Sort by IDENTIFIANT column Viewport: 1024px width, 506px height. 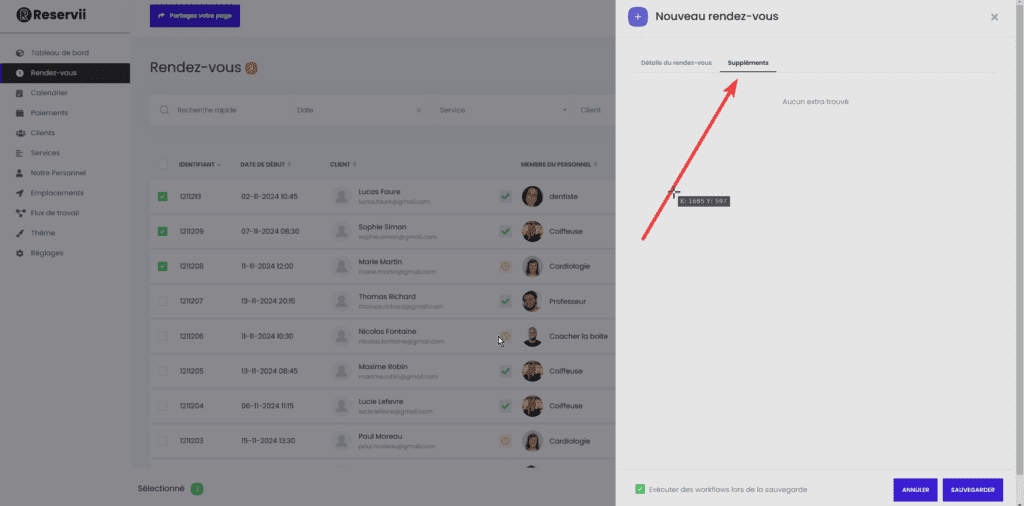coord(199,165)
